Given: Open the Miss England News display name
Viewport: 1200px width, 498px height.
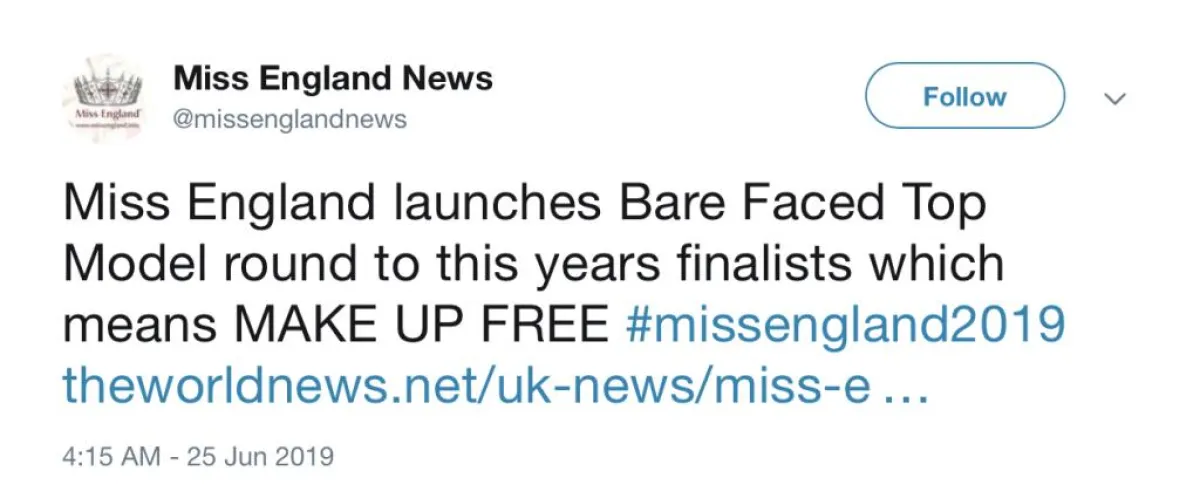Looking at the screenshot, I should pyautogui.click(x=333, y=78).
